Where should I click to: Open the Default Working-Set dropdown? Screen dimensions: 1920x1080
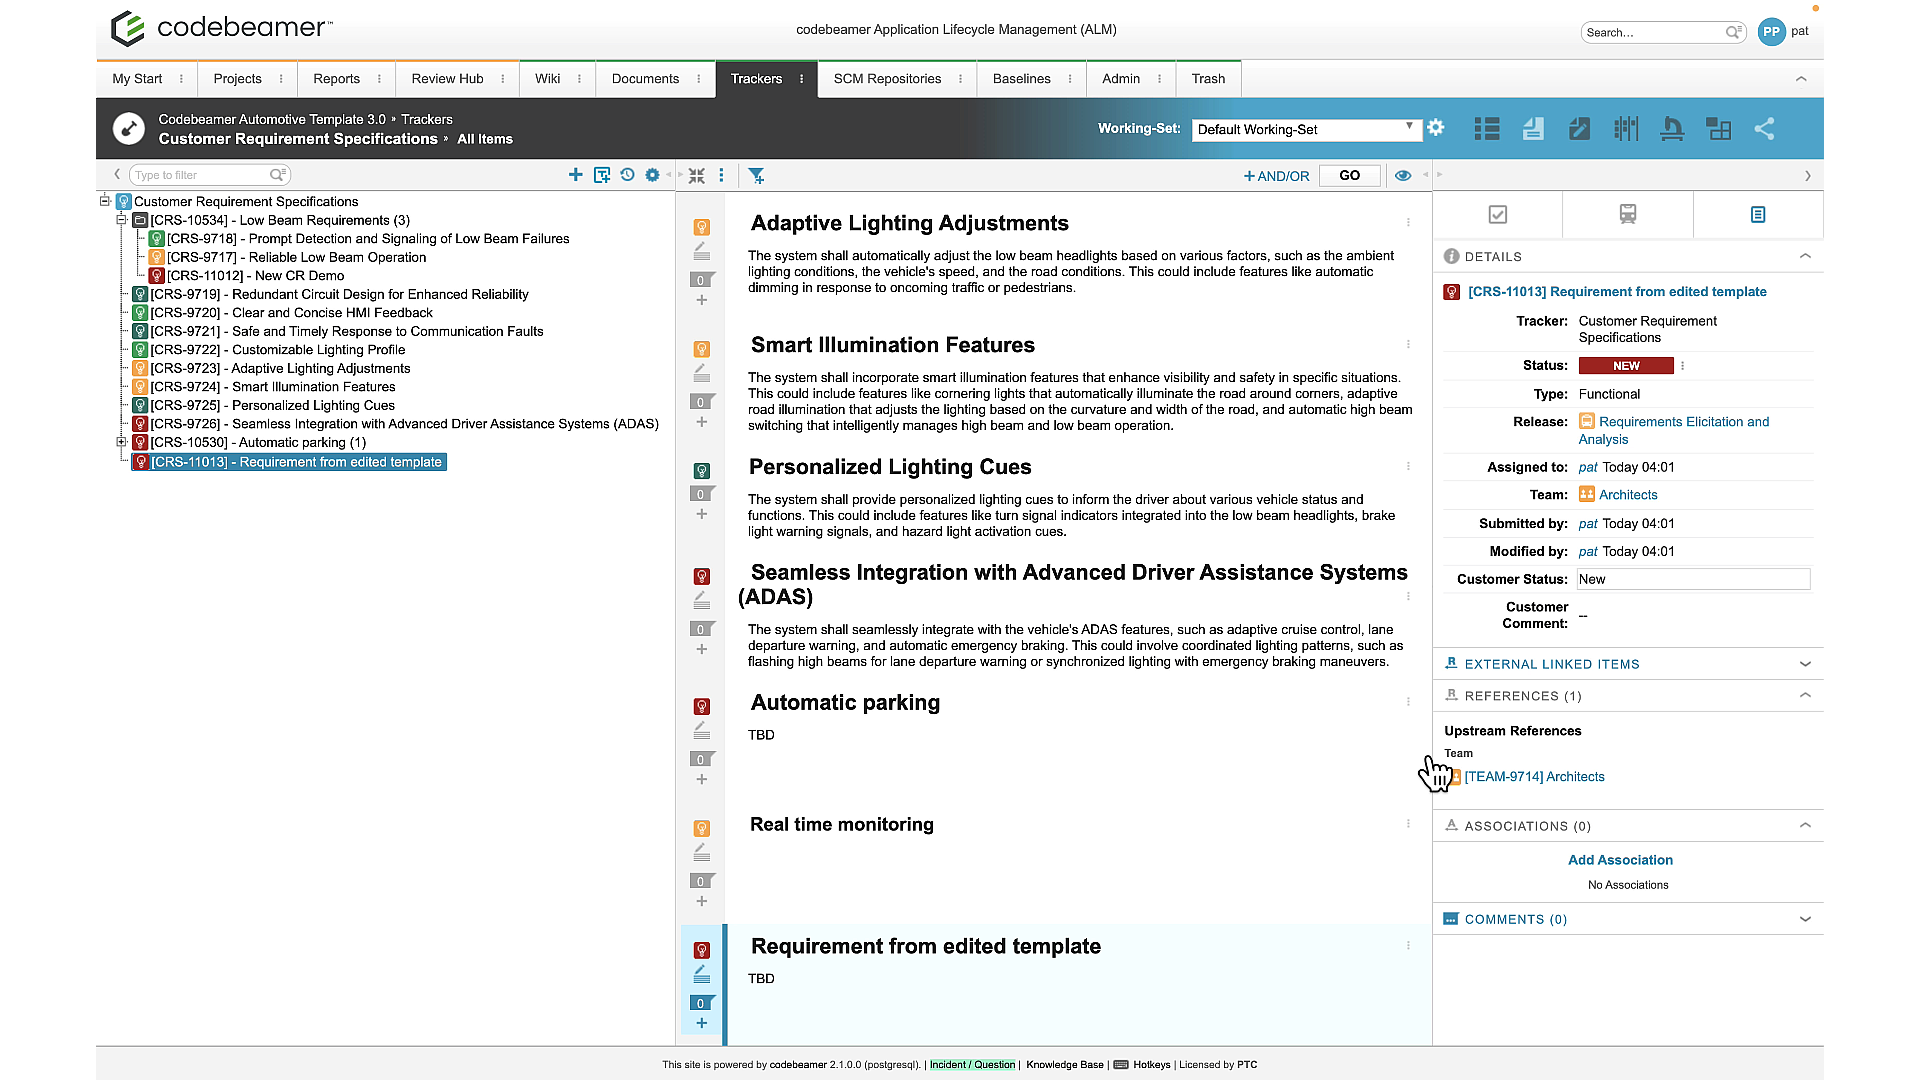point(1305,129)
